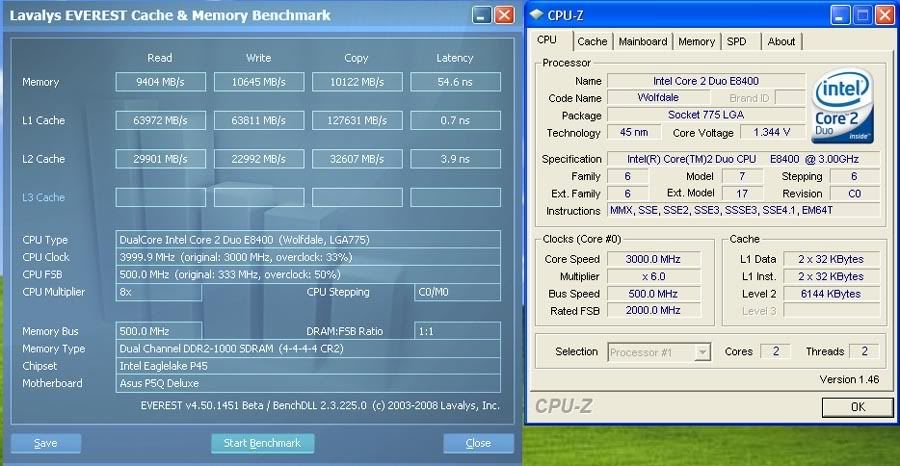The width and height of the screenshot is (900, 466).
Task: Click the Ext. Model 17 field
Action: click(742, 193)
